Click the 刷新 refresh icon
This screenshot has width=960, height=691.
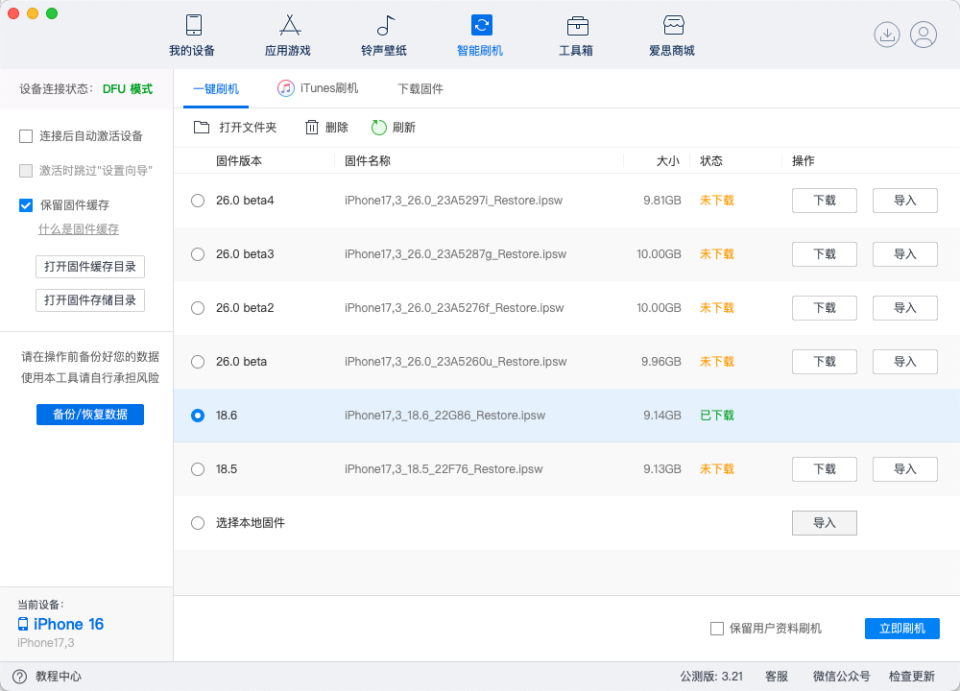pyautogui.click(x=379, y=127)
